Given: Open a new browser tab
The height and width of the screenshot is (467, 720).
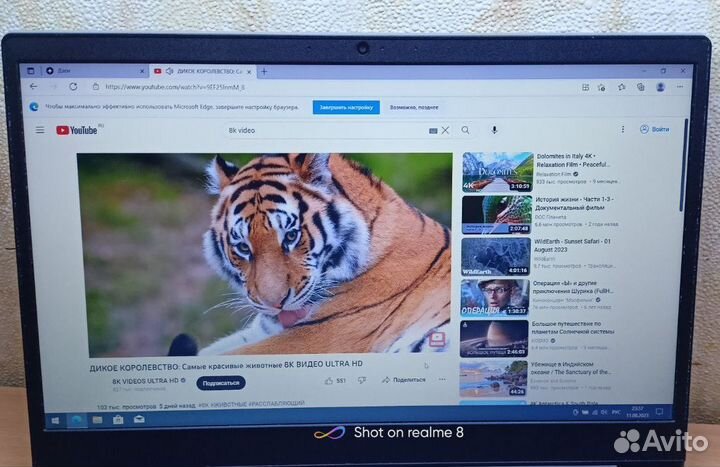Looking at the screenshot, I should (264, 71).
